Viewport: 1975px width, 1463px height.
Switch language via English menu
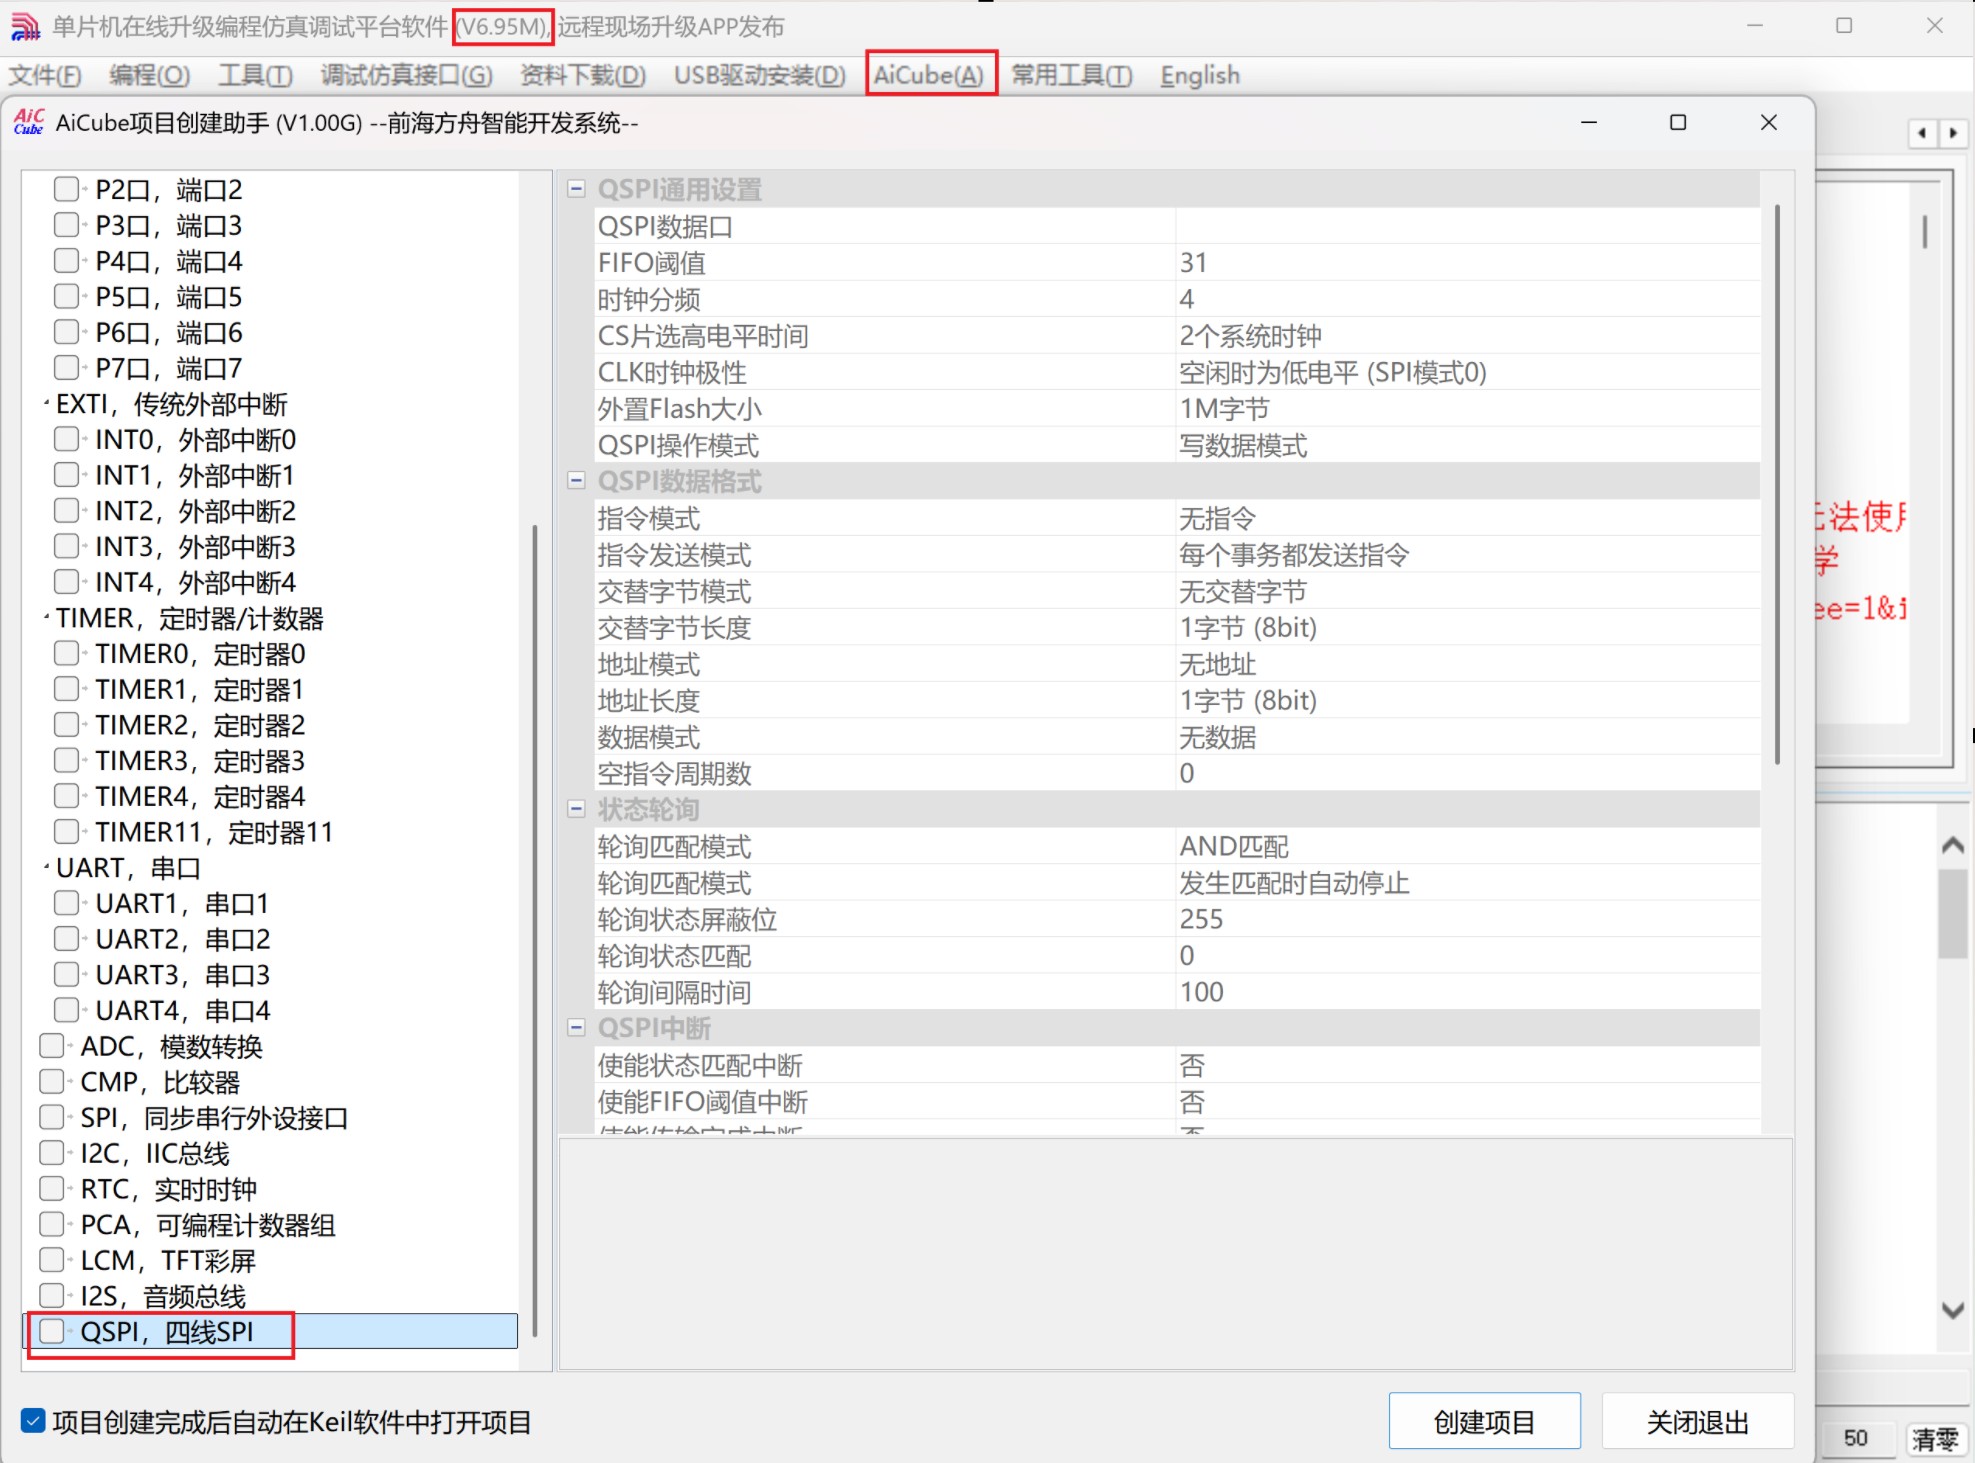1200,75
